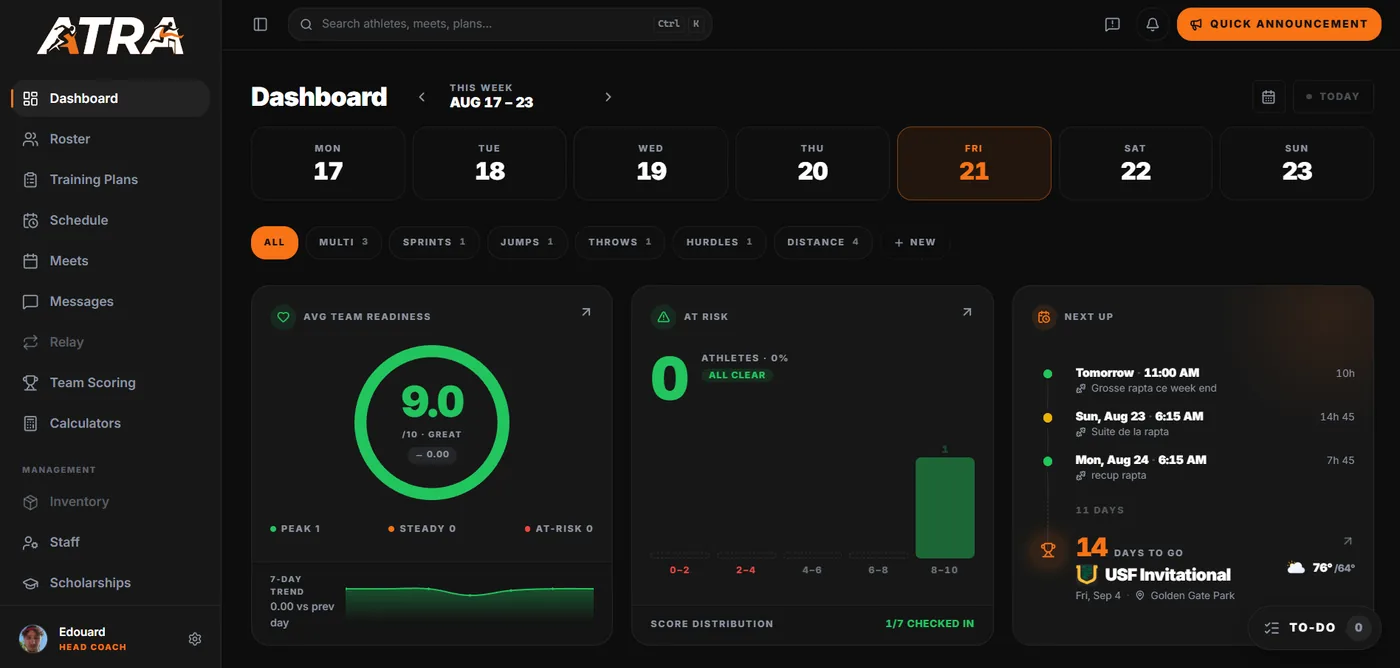Screen dimensions: 1400x668
Task: Go to next week chevron
Action: pyautogui.click(x=608, y=97)
